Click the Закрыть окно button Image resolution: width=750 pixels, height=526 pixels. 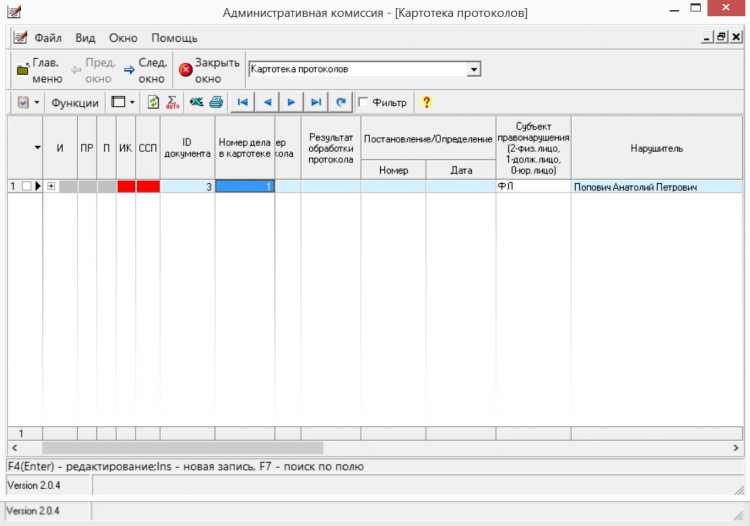pyautogui.click(x=209, y=70)
